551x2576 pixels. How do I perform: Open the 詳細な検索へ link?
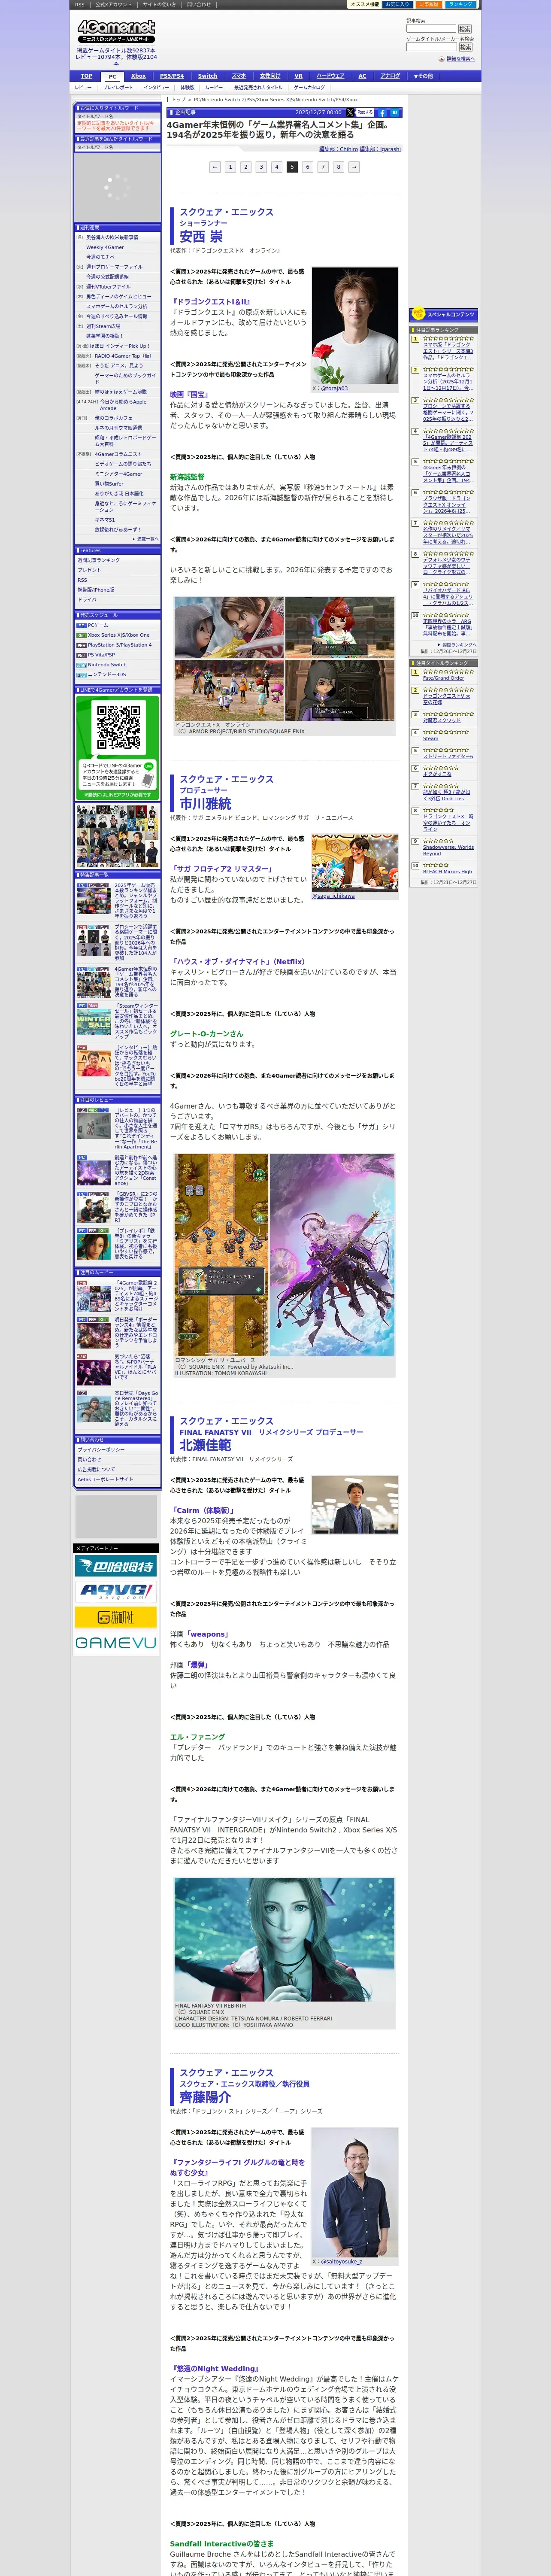[460, 59]
